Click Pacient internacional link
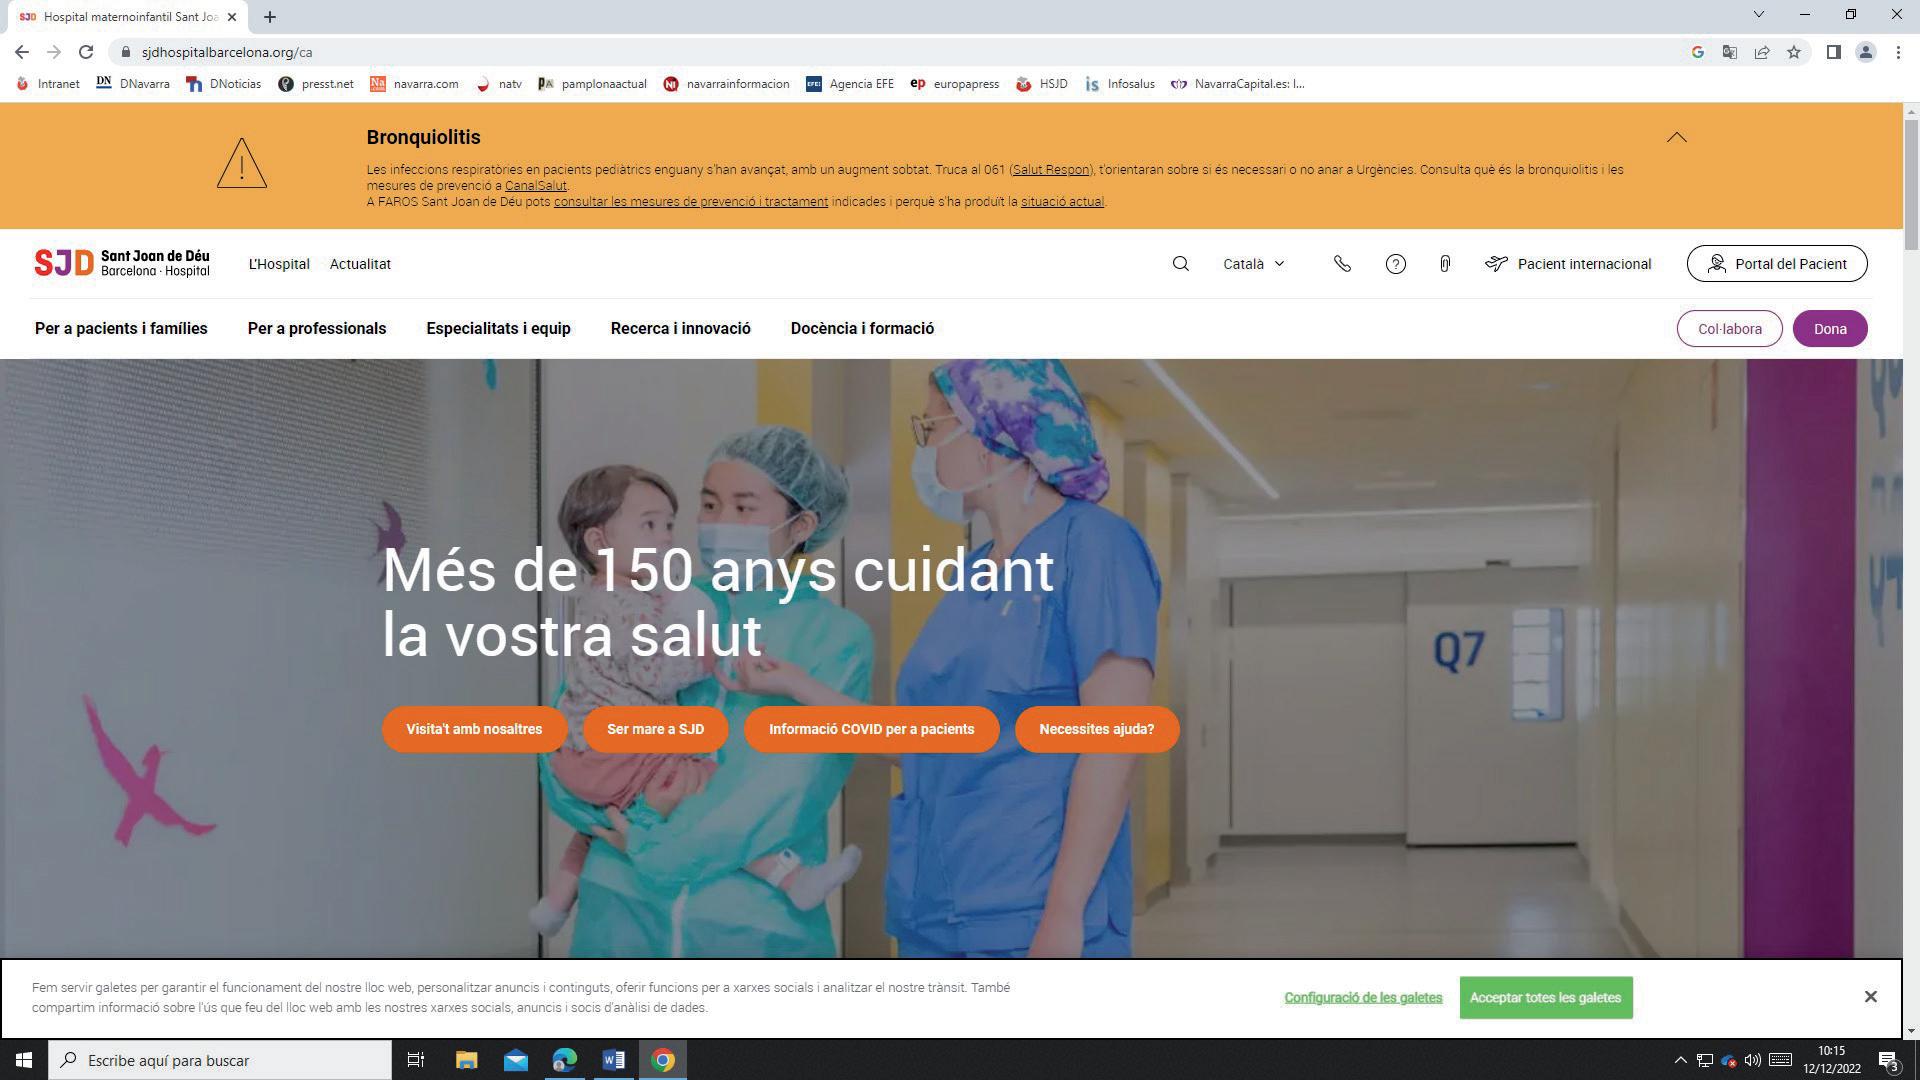This screenshot has width=1920, height=1080. (1568, 264)
